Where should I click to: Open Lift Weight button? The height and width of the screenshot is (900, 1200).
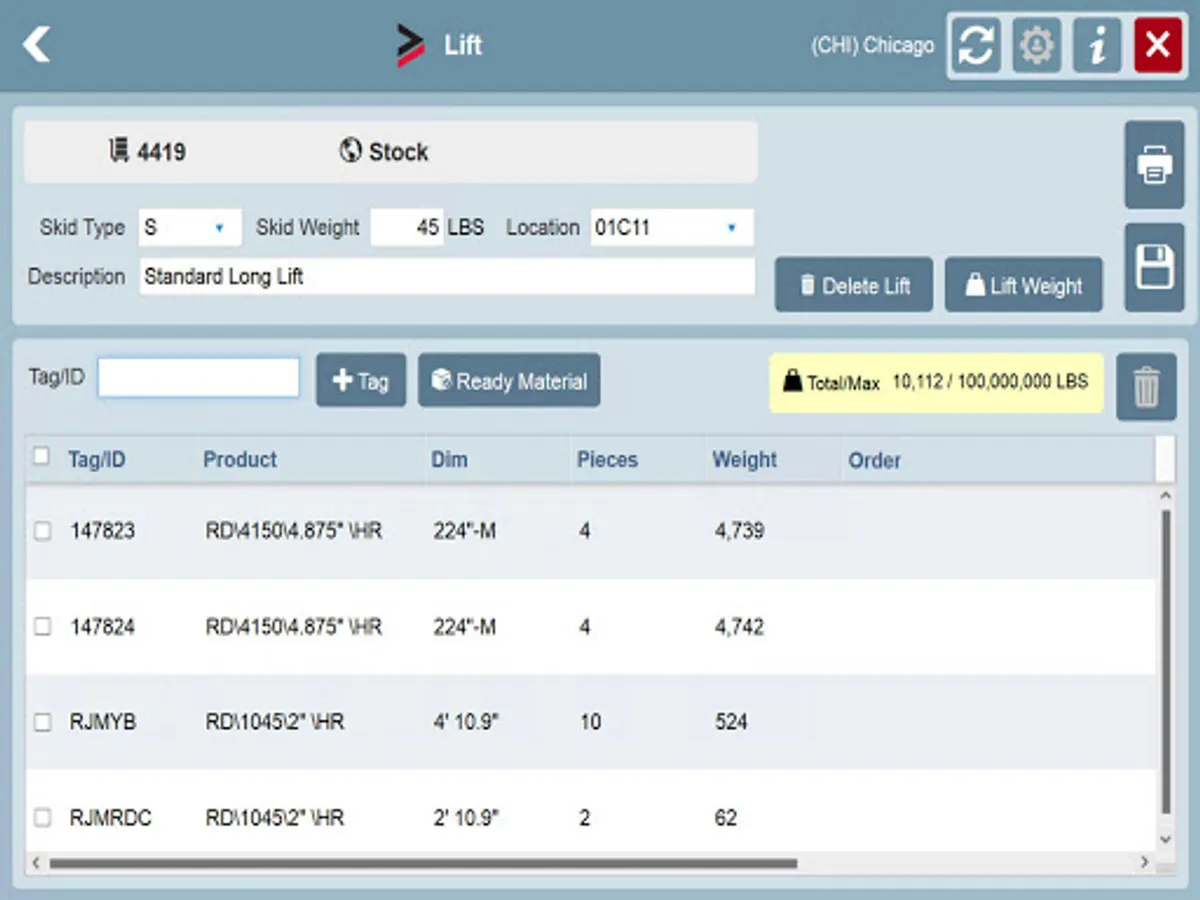click(x=1024, y=285)
